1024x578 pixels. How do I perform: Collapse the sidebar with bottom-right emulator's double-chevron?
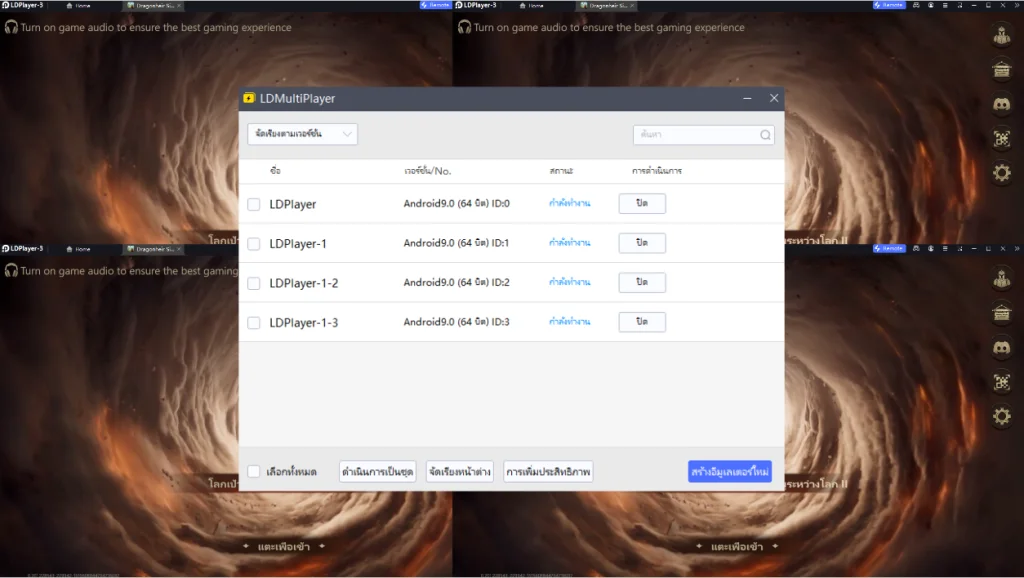coord(1017,249)
